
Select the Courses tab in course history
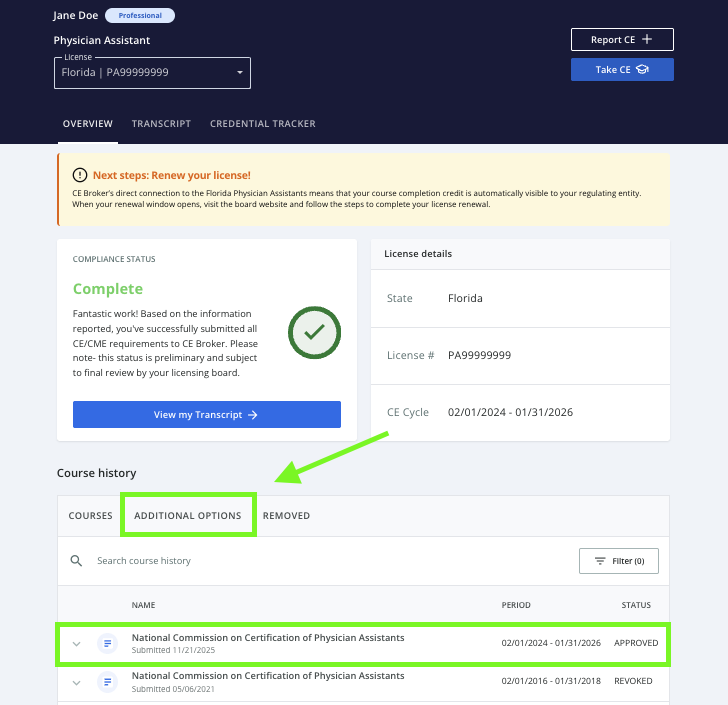[90, 516]
